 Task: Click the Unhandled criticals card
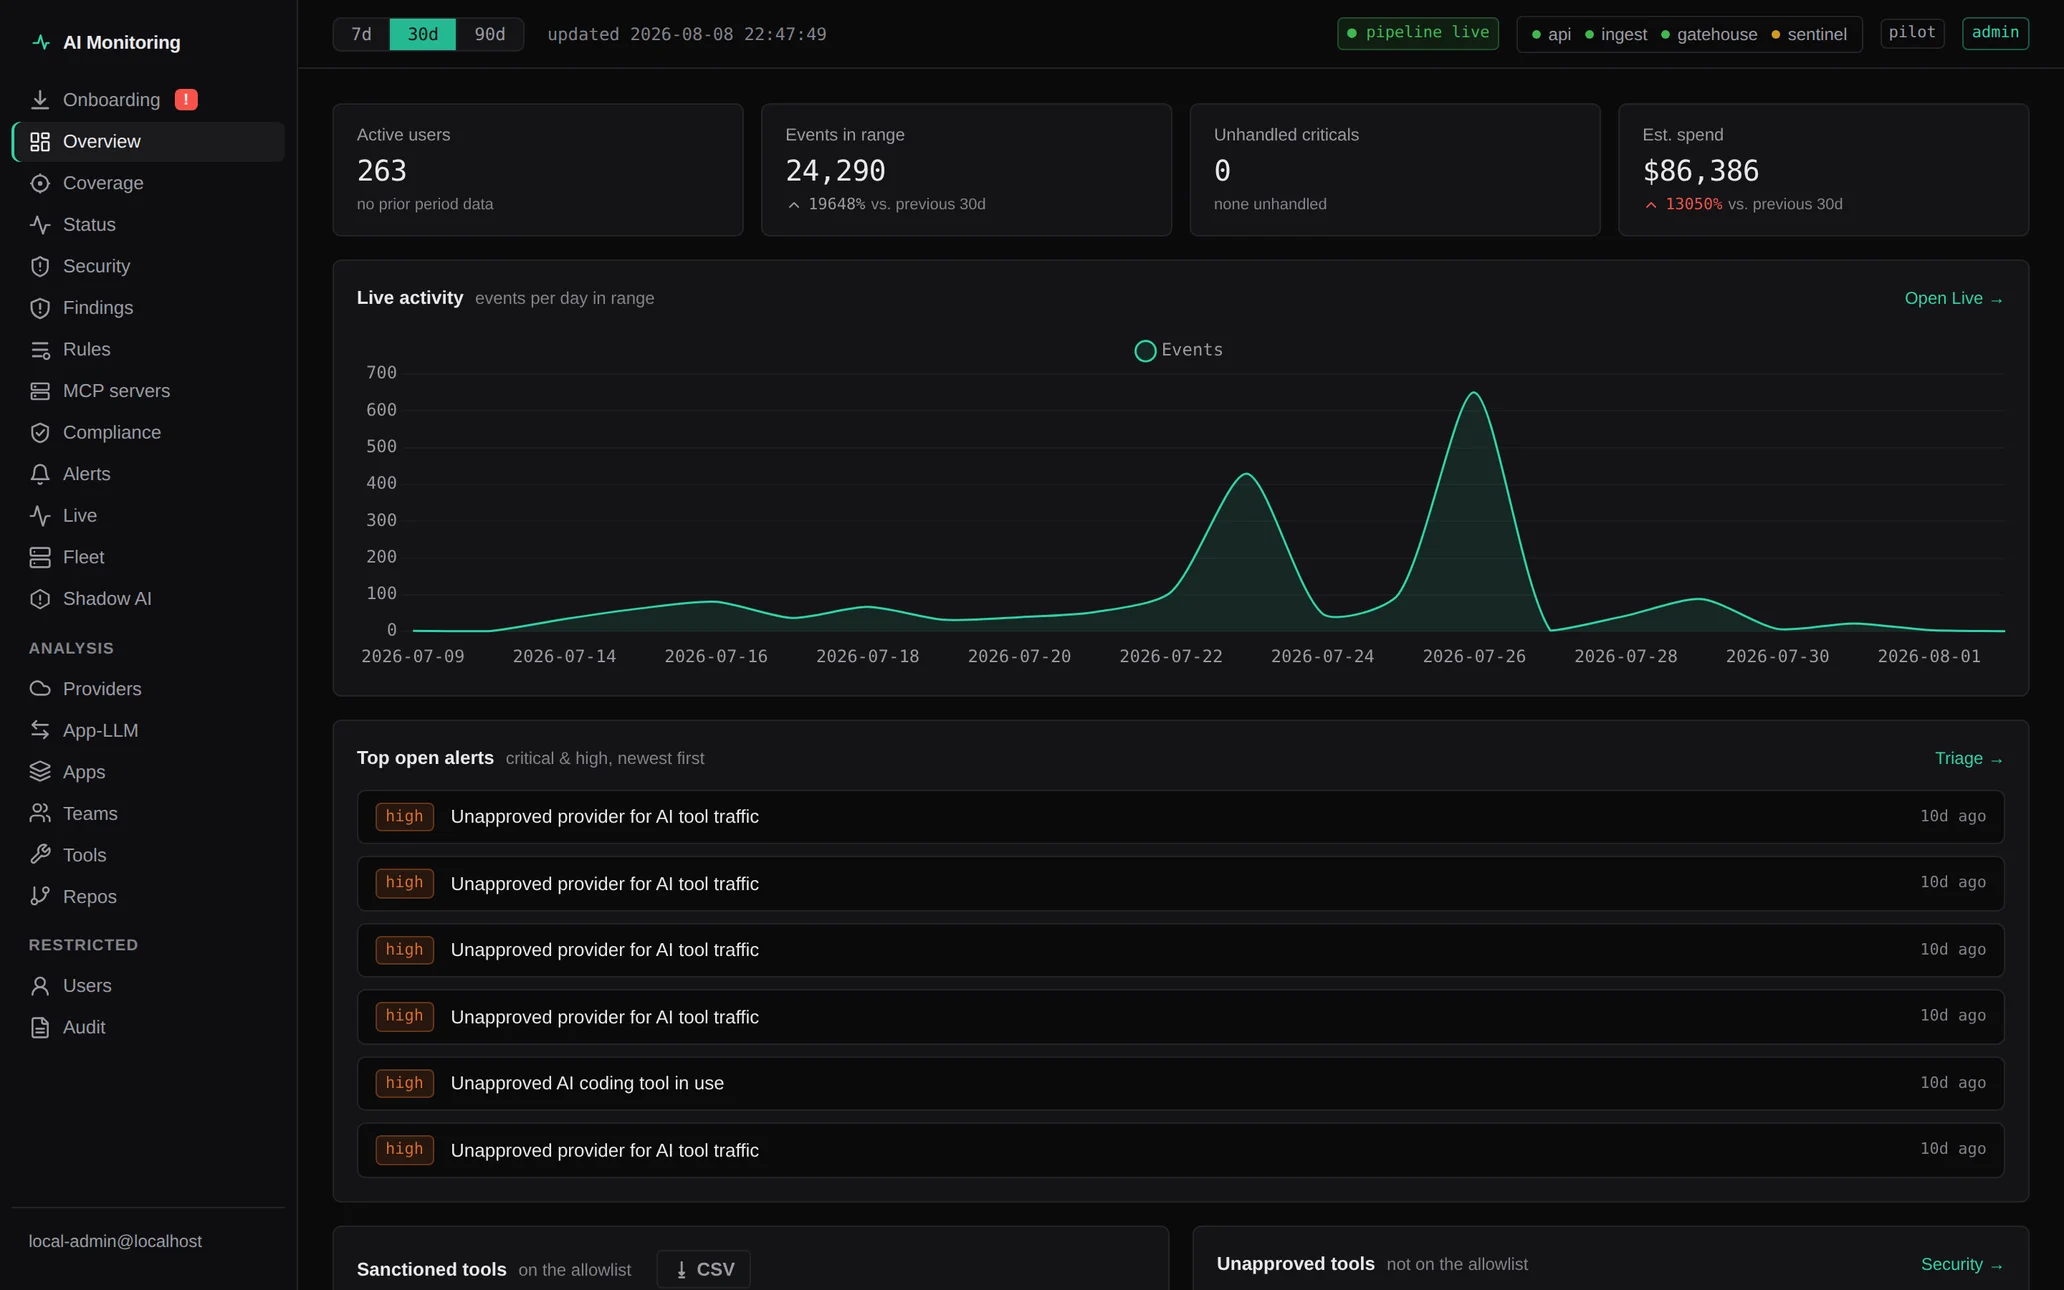point(1394,170)
